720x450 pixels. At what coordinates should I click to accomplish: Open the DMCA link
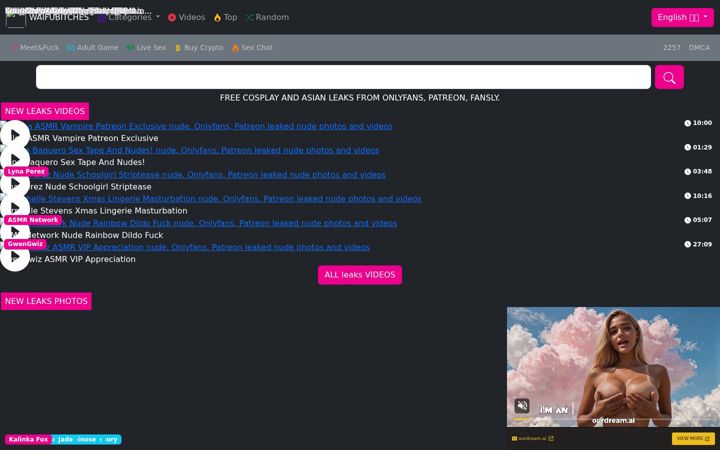click(699, 48)
